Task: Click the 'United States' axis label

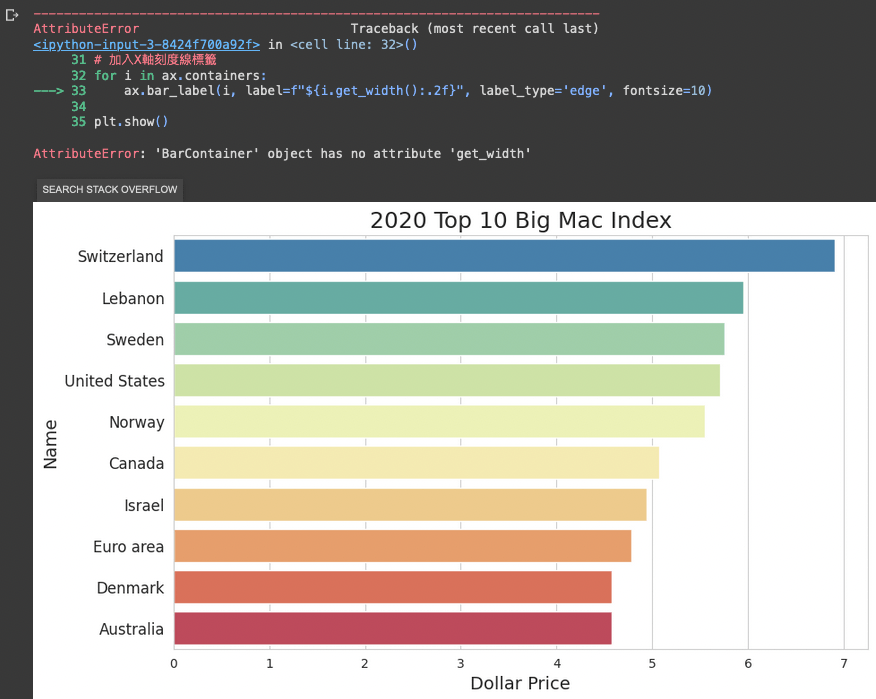Action: click(115, 381)
